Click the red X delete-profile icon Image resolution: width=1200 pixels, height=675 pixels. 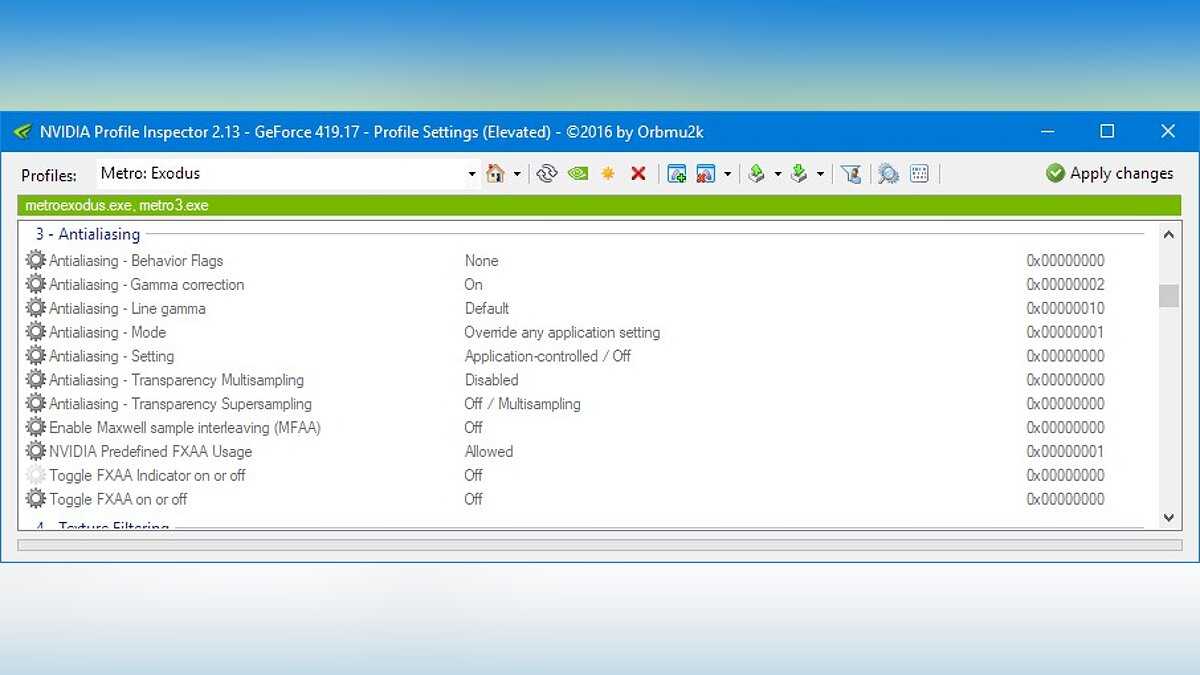click(638, 174)
